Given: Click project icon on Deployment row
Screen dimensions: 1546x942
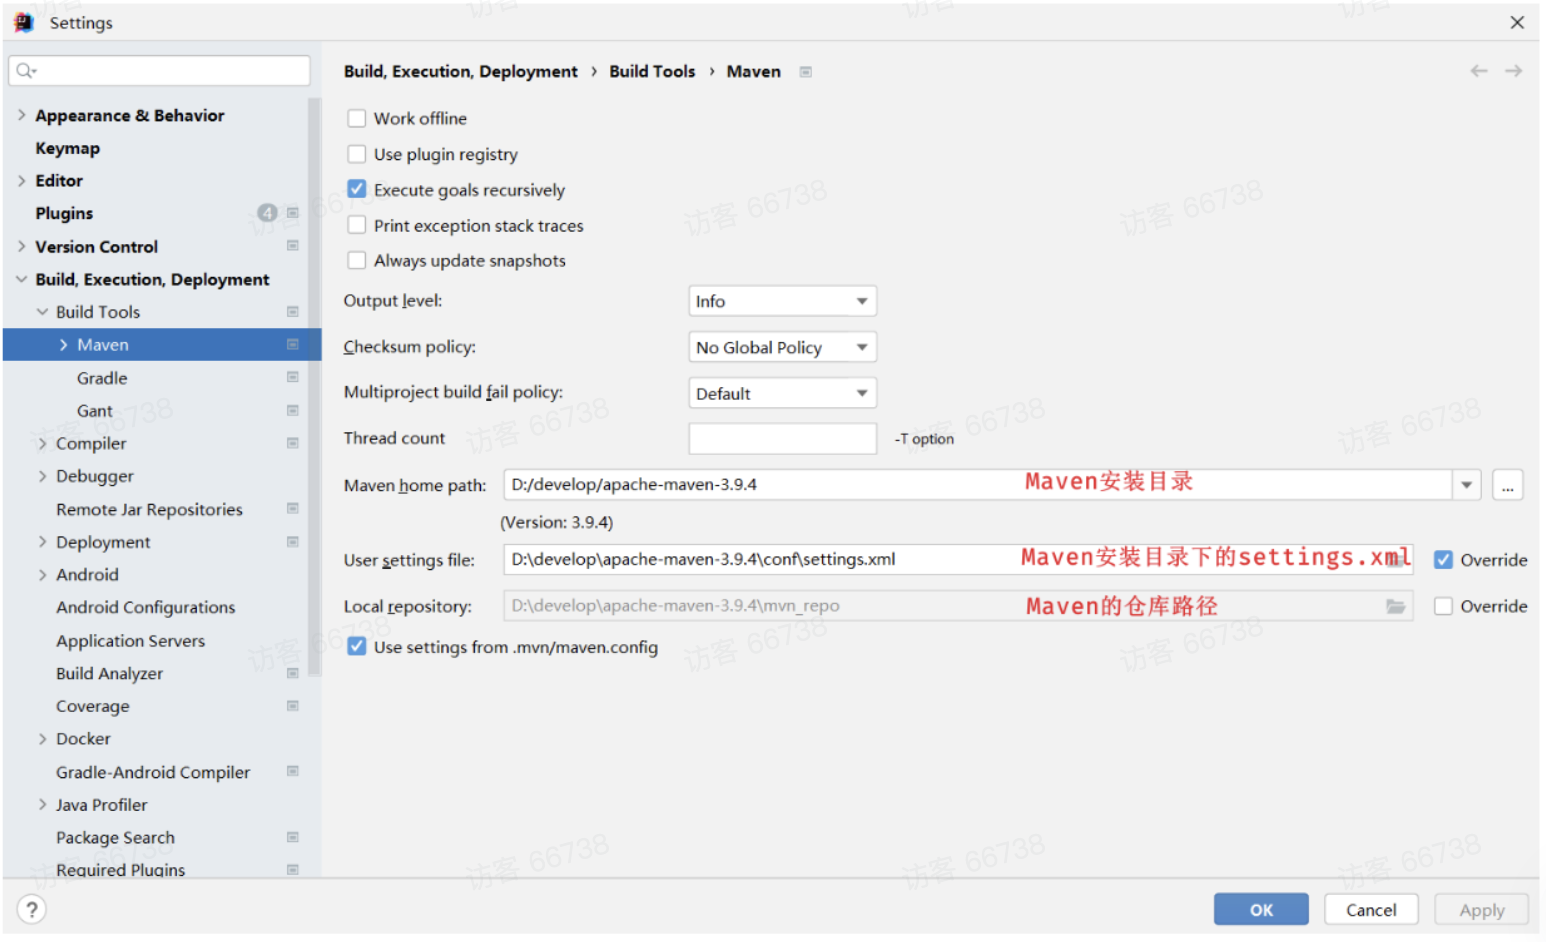Looking at the screenshot, I should (293, 541).
